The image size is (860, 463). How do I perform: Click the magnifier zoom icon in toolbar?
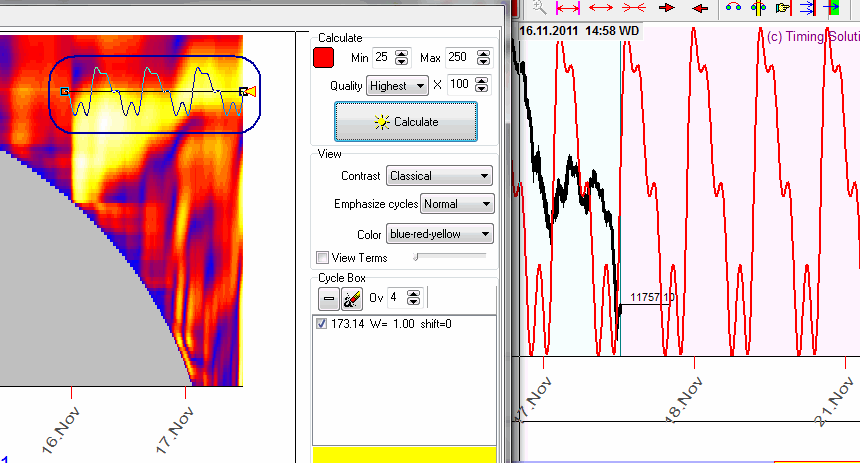539,7
